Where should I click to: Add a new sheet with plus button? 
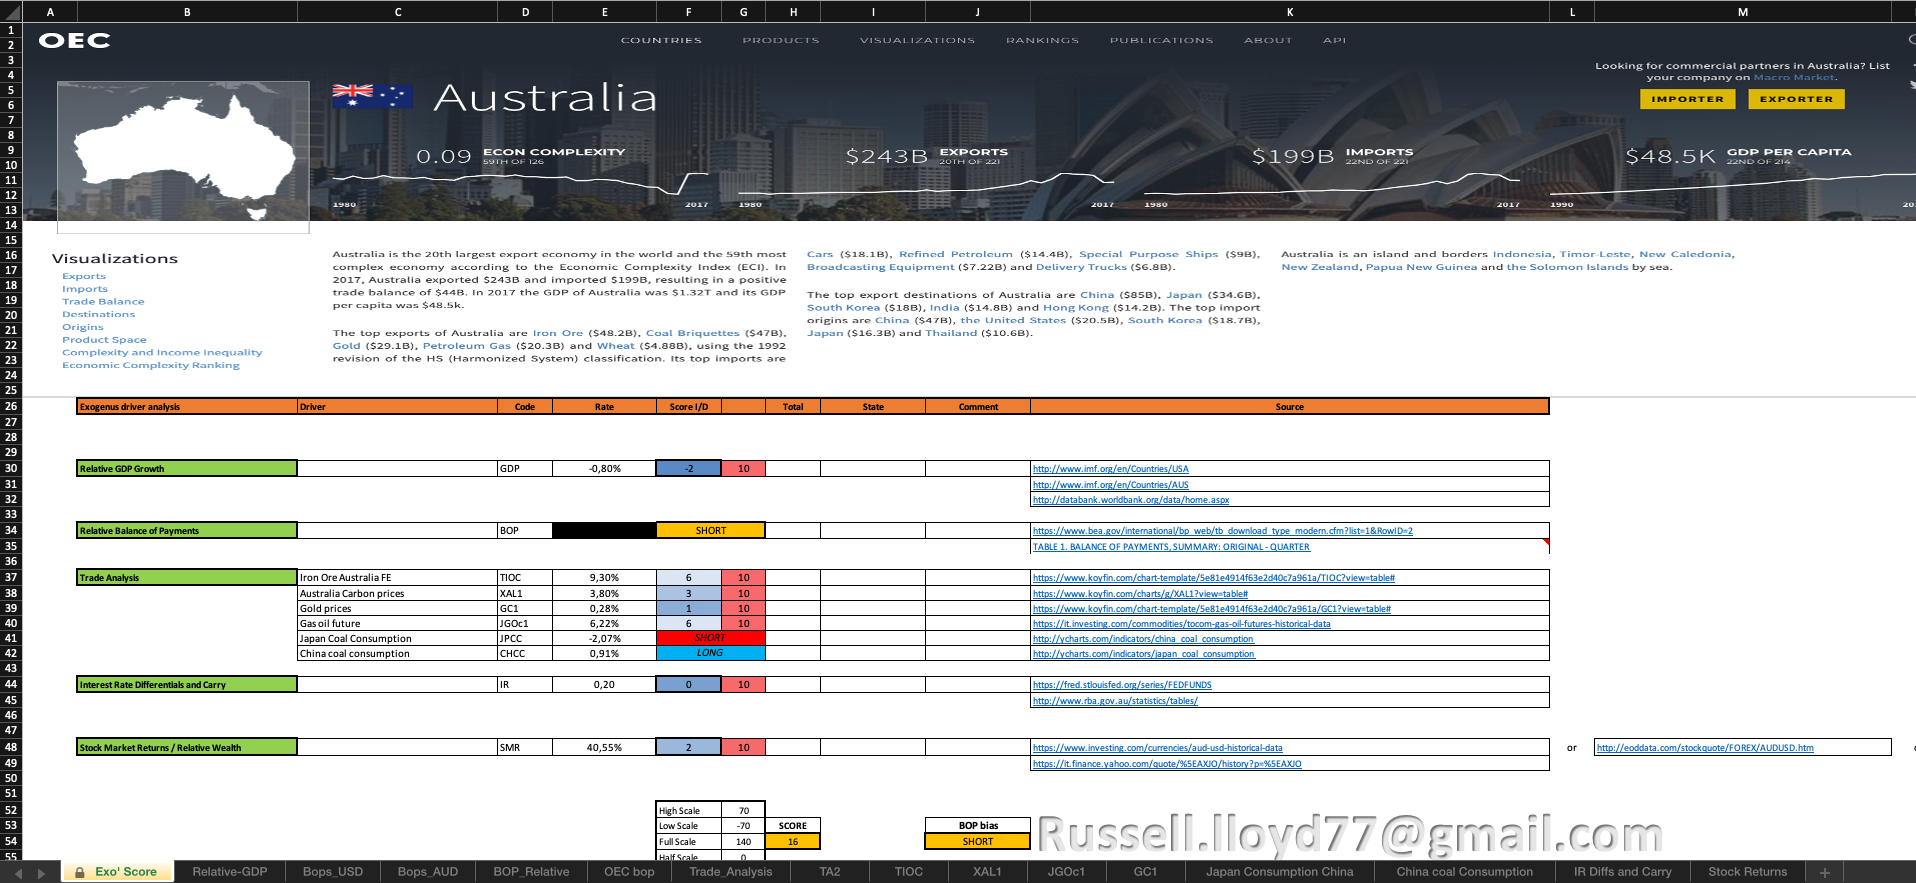tap(1824, 872)
